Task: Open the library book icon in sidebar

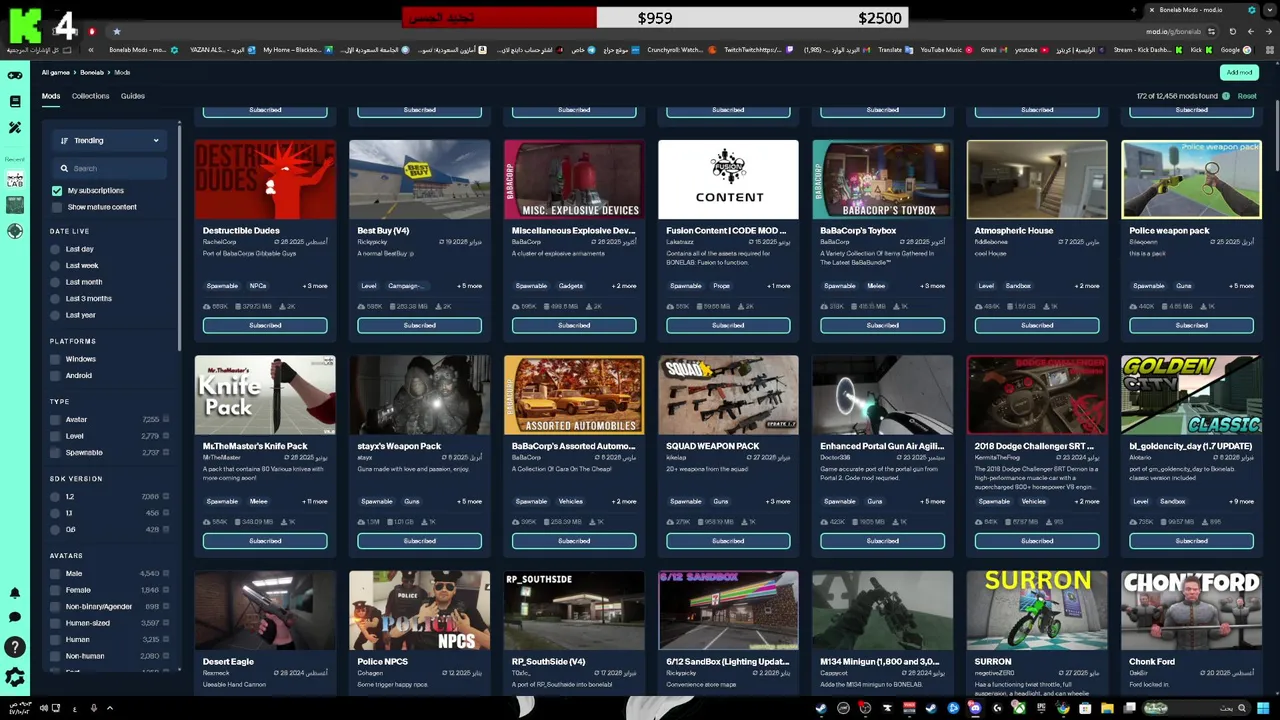Action: (x=15, y=101)
